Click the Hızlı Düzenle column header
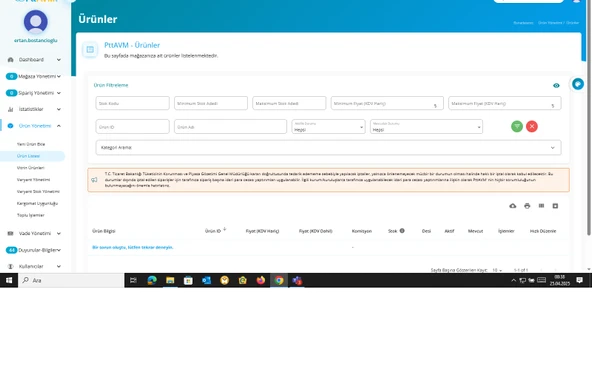Viewport: 592px width, 366px height. pos(543,231)
